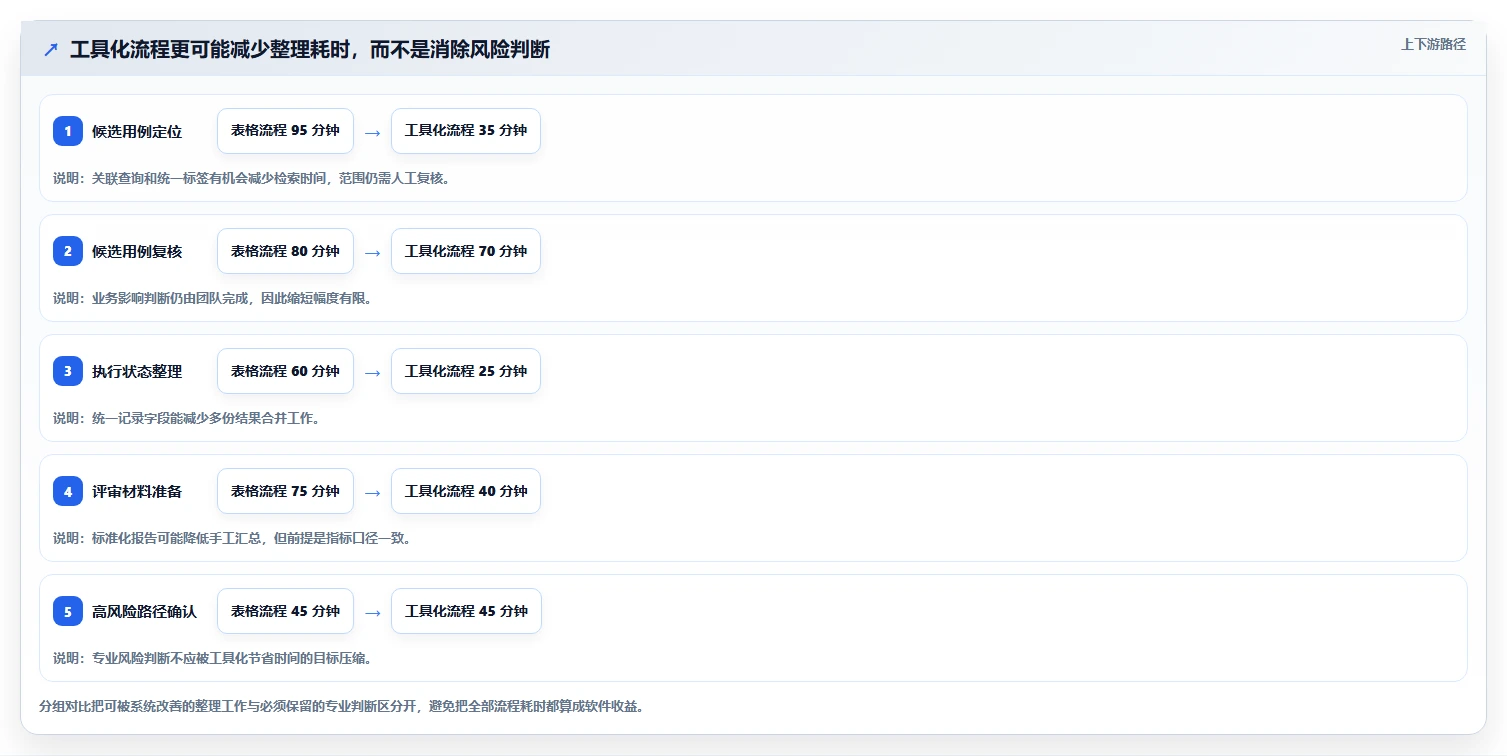Viewport: 1507px width, 756px height.
Task: Click the 上下游路径 label in the header
Action: (1433, 44)
